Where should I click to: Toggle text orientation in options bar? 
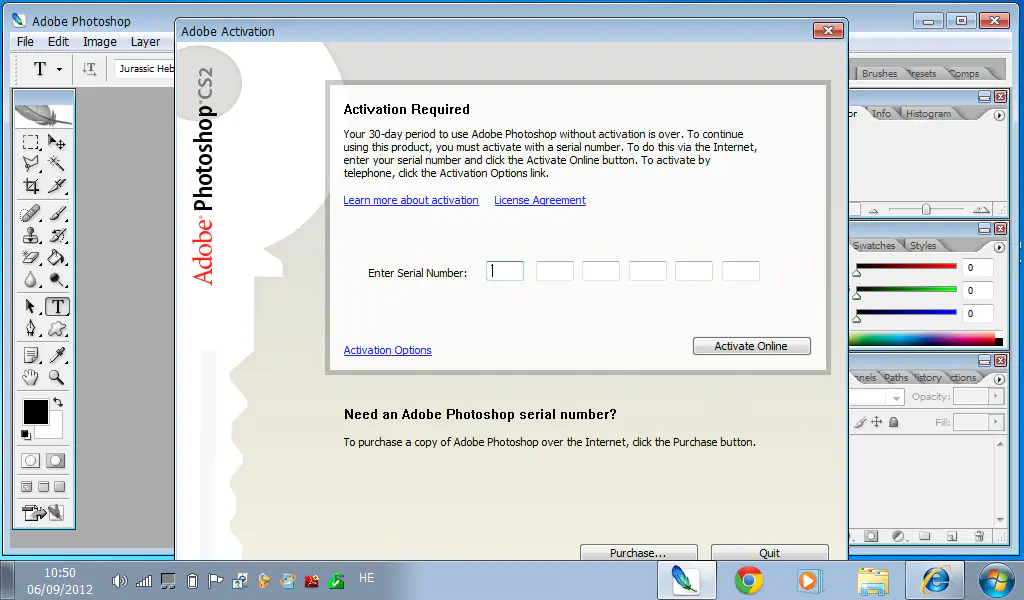click(90, 69)
